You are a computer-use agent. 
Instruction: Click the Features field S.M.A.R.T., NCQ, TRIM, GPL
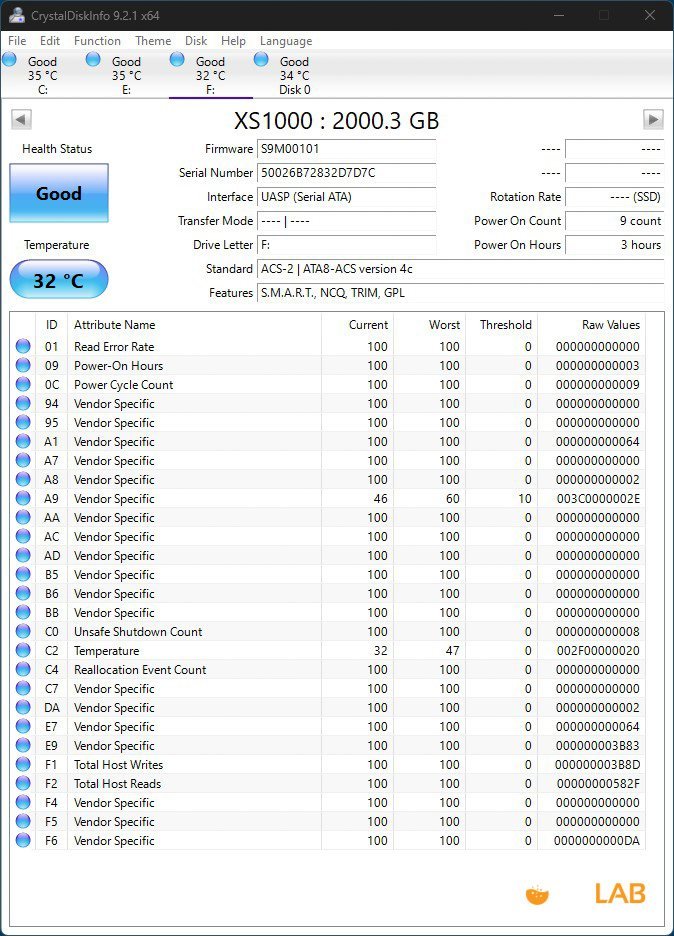tap(460, 292)
